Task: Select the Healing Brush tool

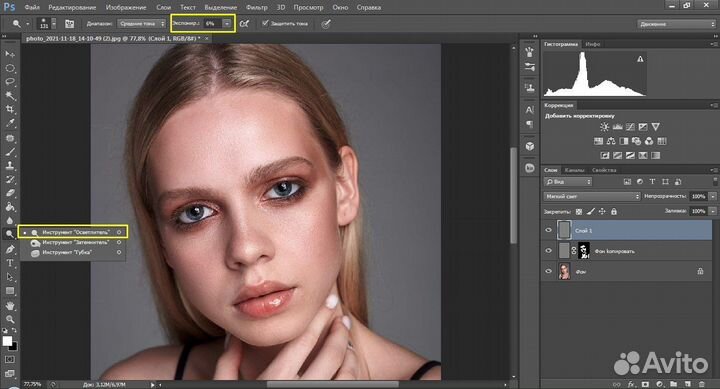Action: [x=10, y=138]
